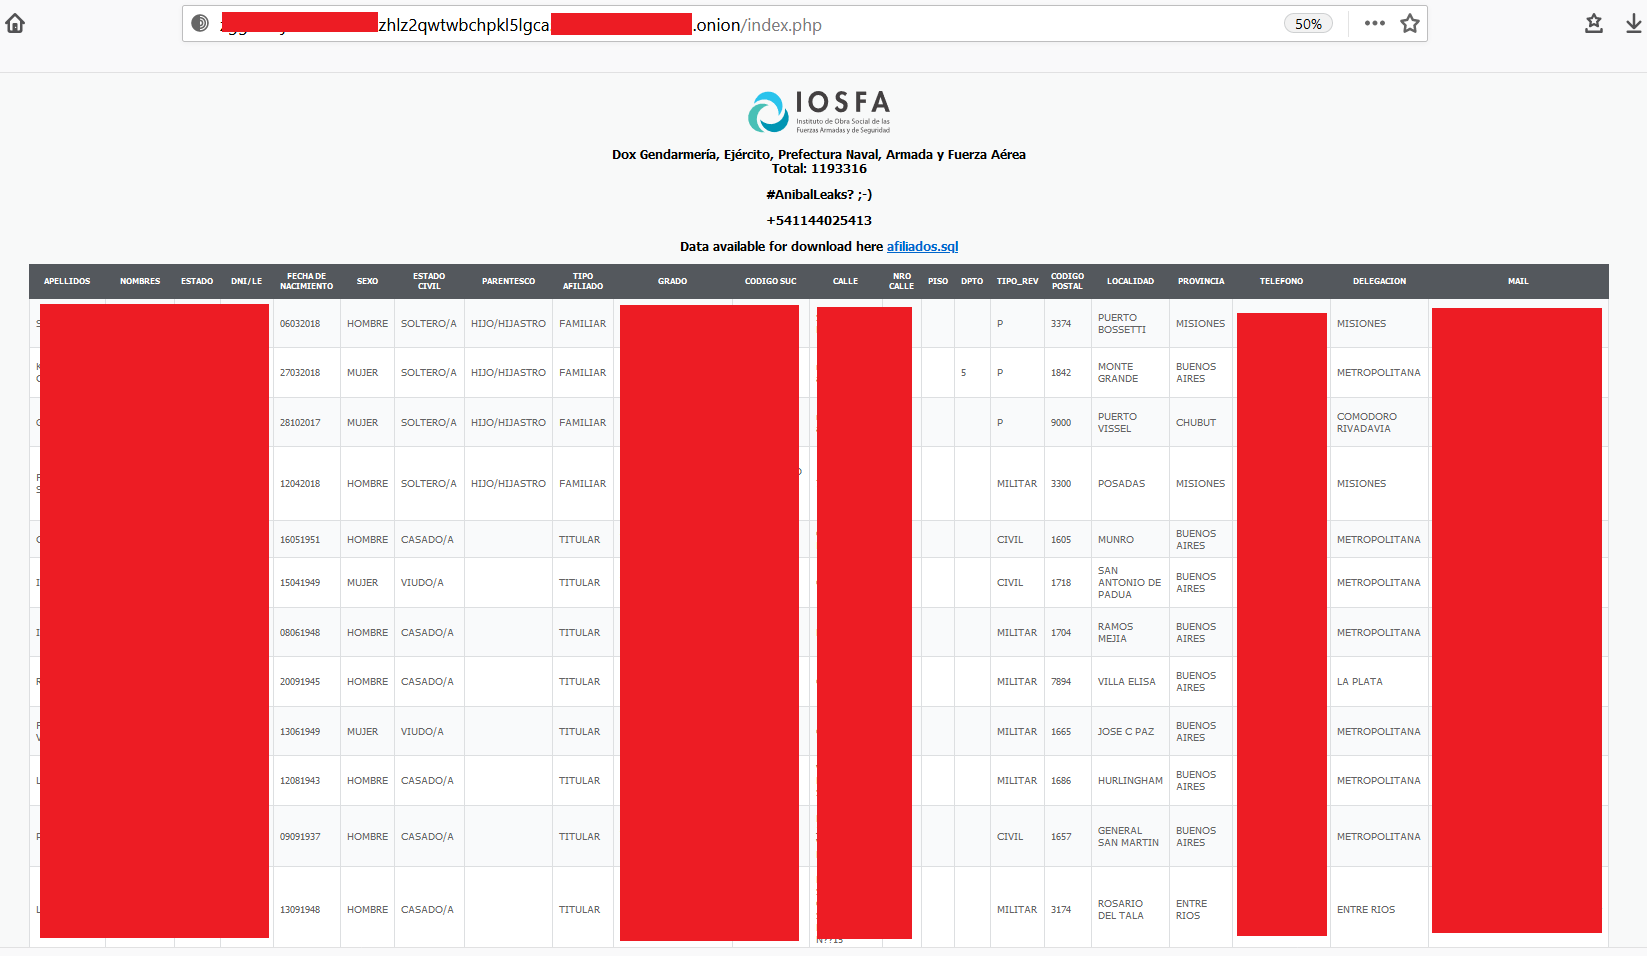The width and height of the screenshot is (1647, 956).
Task: Click the CODIGO POSTAL column header
Action: [x=1067, y=281]
